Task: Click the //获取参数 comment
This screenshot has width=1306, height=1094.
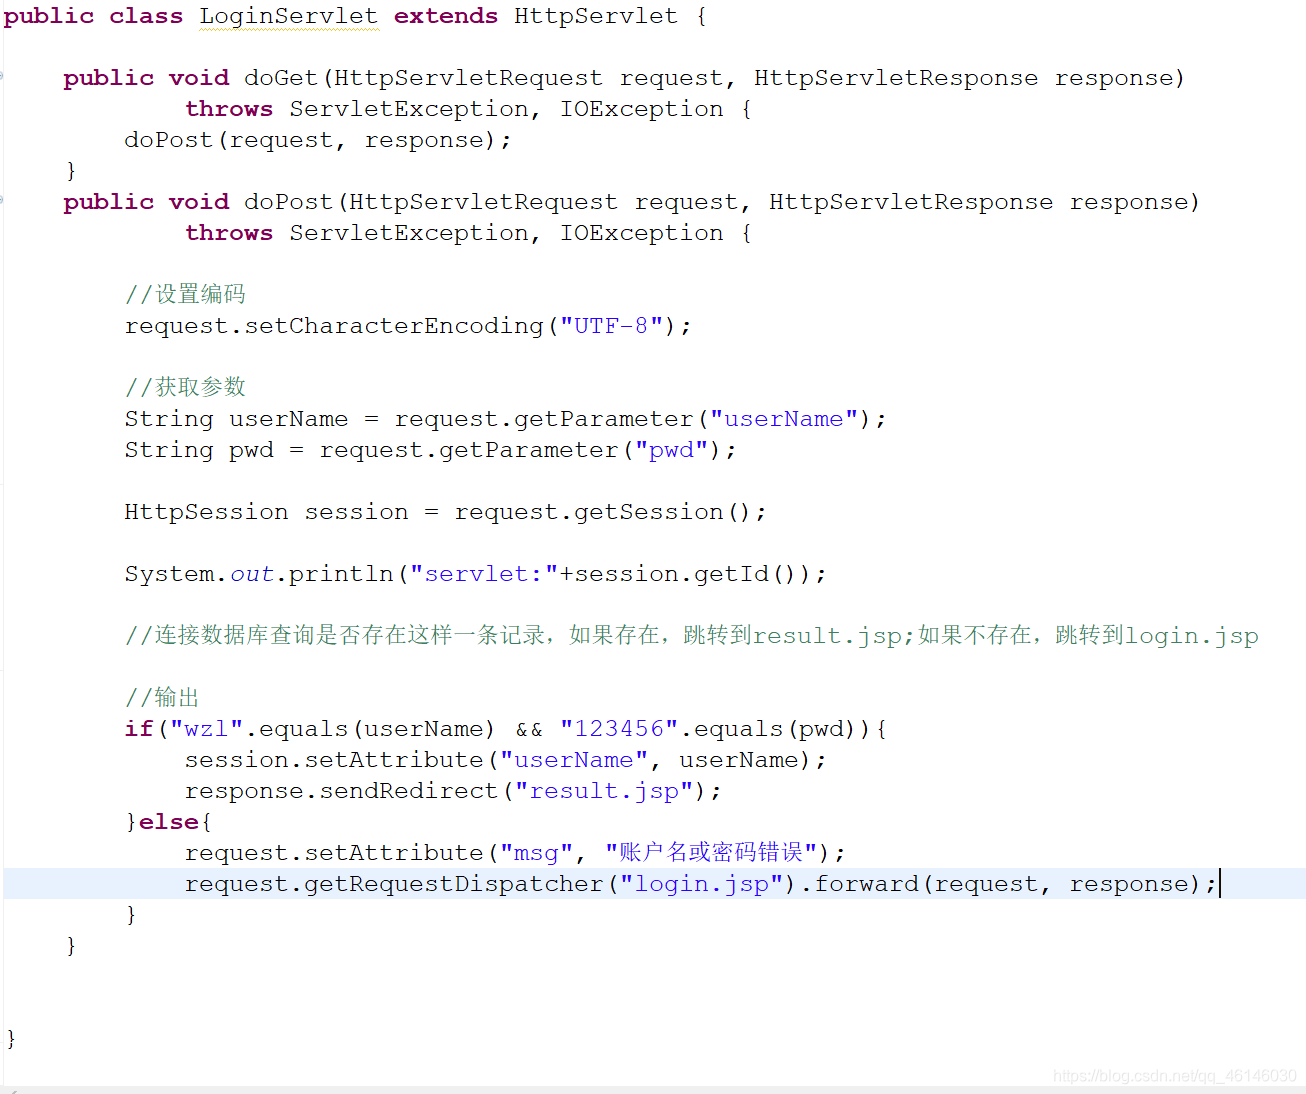Action: point(185,387)
